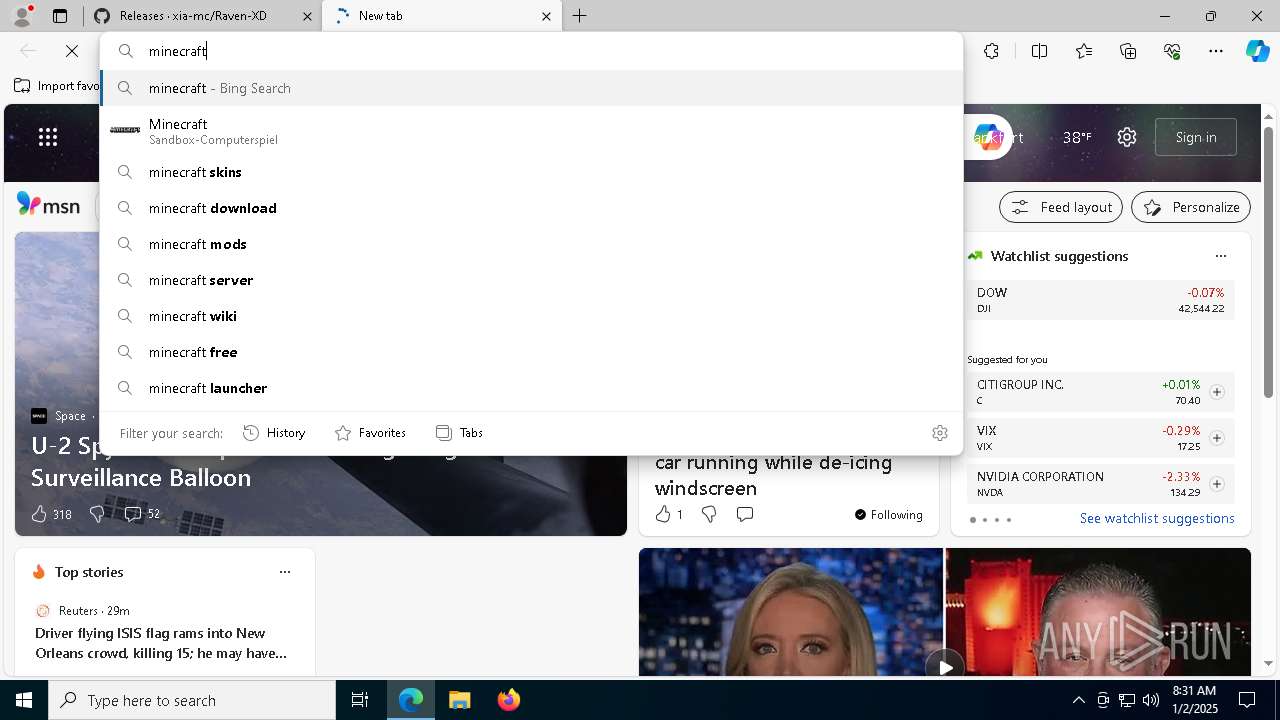Choose 'minecraft server' suggestion
The image size is (1280, 720).
(x=531, y=280)
